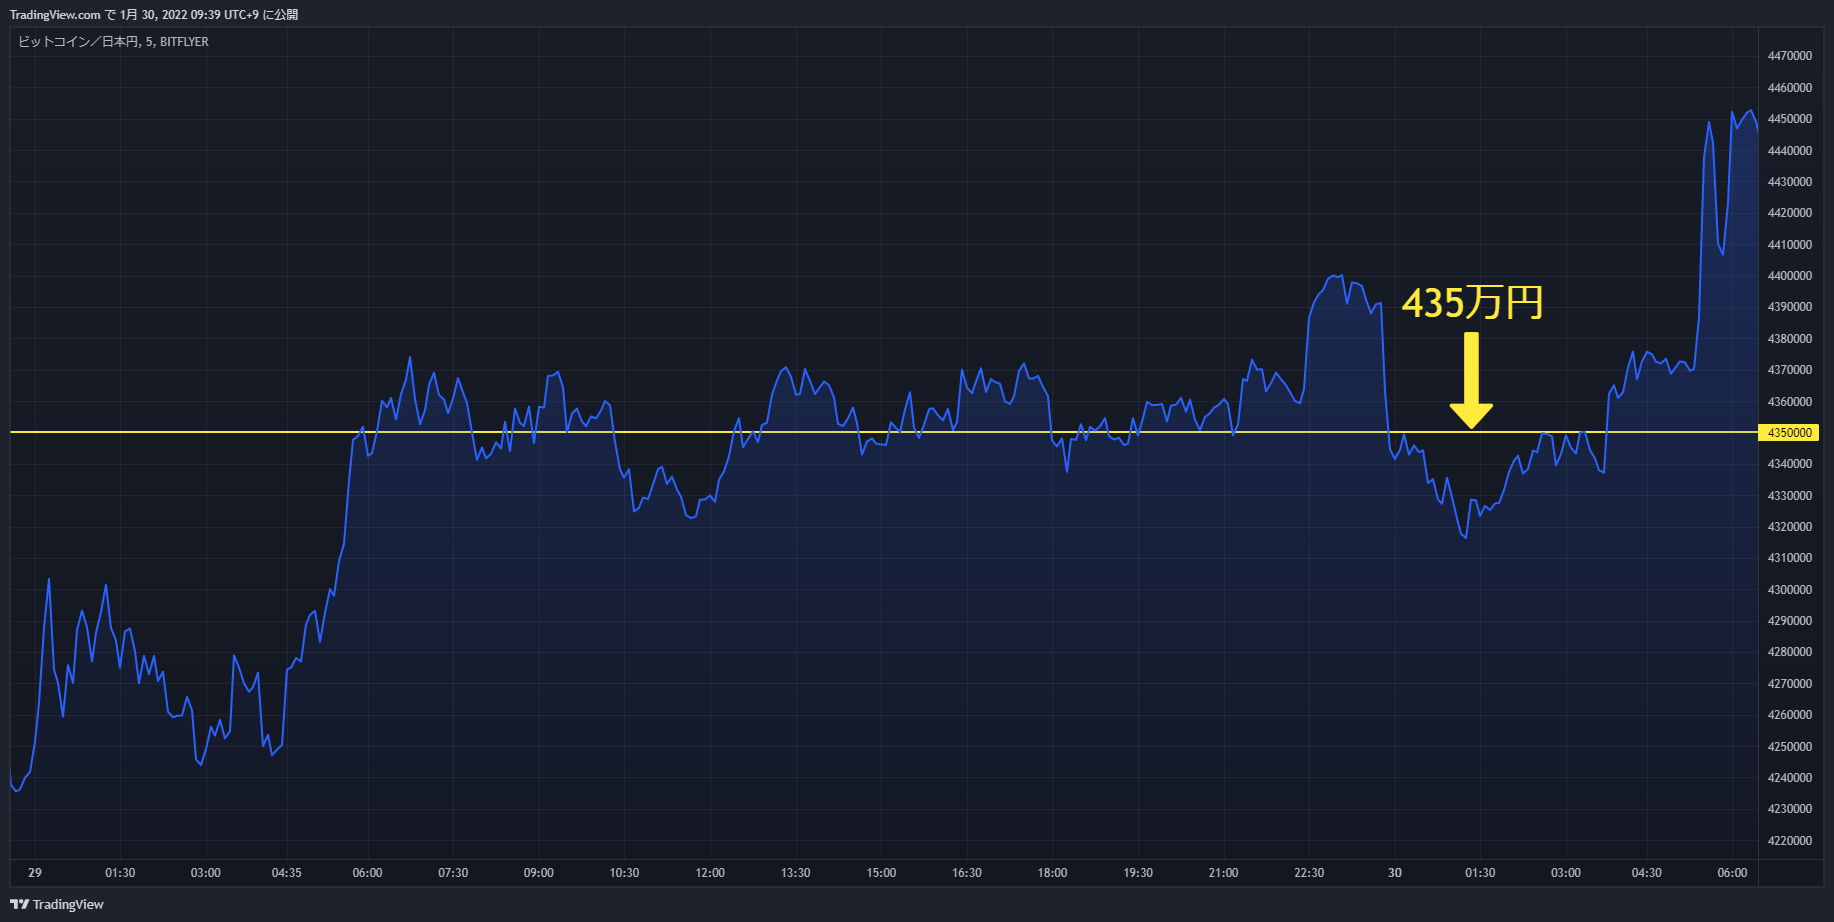This screenshot has width=1834, height=922.
Task: Click the 29 date label on time axis
Action: coord(35,873)
